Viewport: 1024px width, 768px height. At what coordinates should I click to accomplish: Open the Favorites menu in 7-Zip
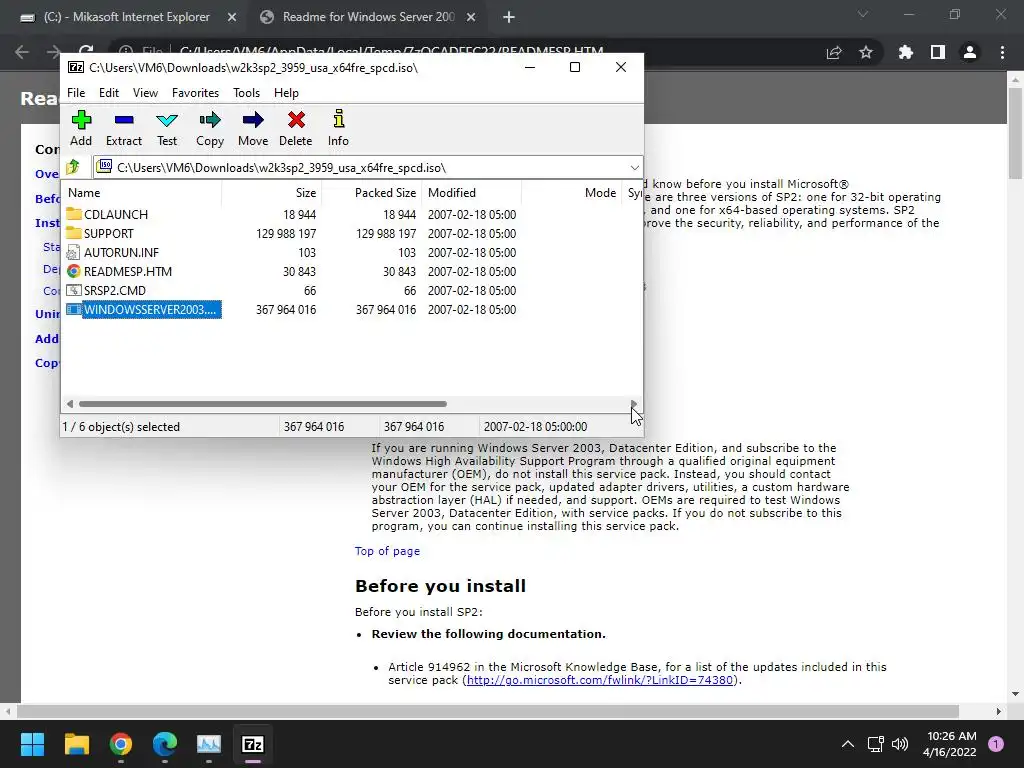[195, 93]
